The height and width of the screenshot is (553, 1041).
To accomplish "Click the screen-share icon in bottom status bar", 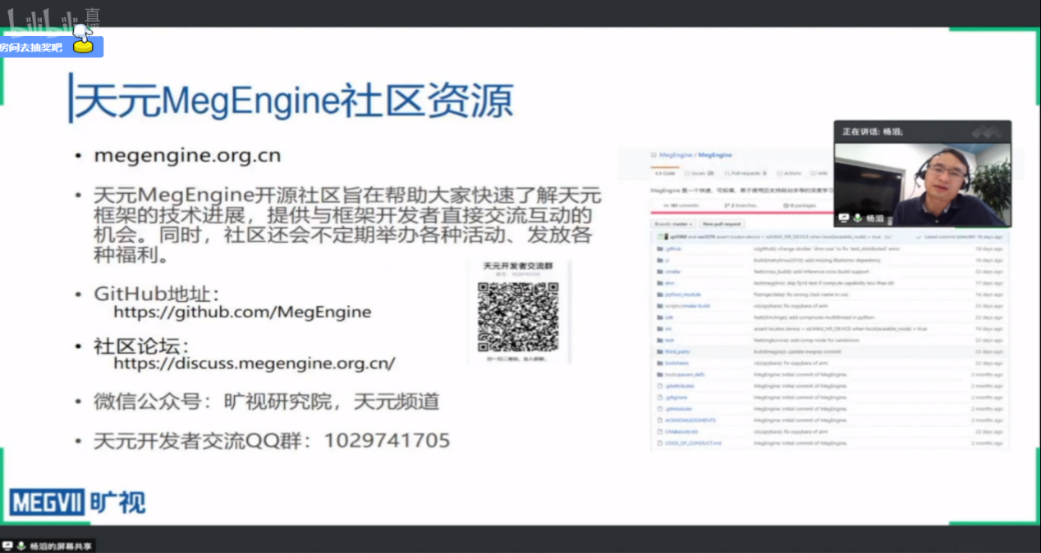I will [x=9, y=545].
